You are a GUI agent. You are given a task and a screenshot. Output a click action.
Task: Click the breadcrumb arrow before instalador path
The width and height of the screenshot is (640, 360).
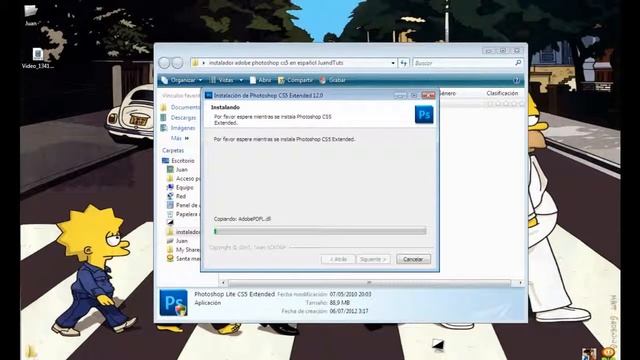(x=203, y=63)
